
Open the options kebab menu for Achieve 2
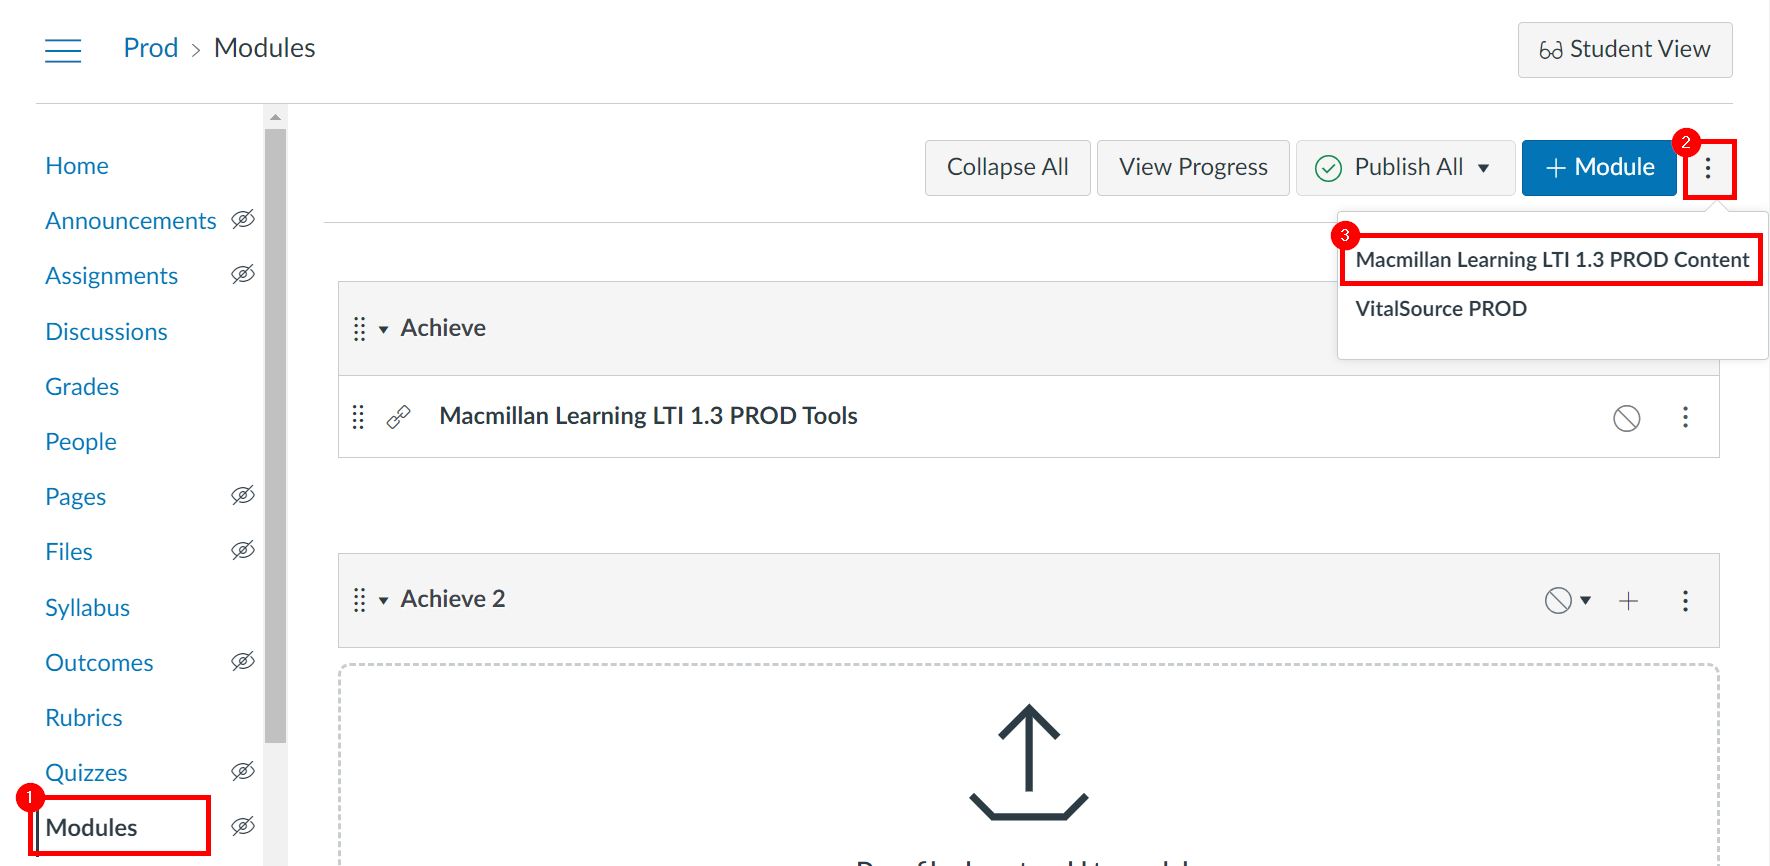[1685, 601]
